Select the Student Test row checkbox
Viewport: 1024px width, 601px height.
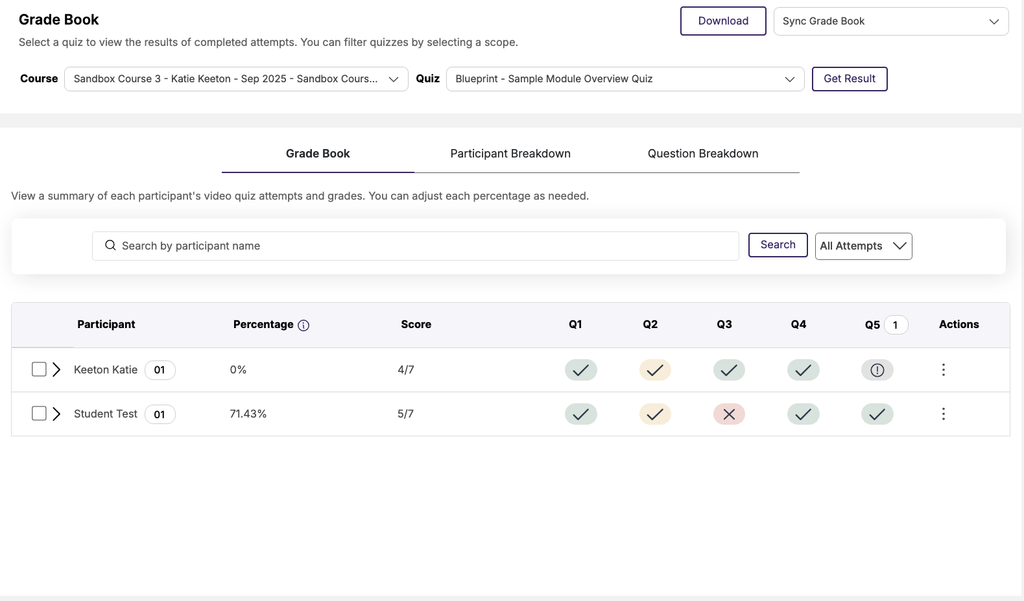pyautogui.click(x=39, y=414)
